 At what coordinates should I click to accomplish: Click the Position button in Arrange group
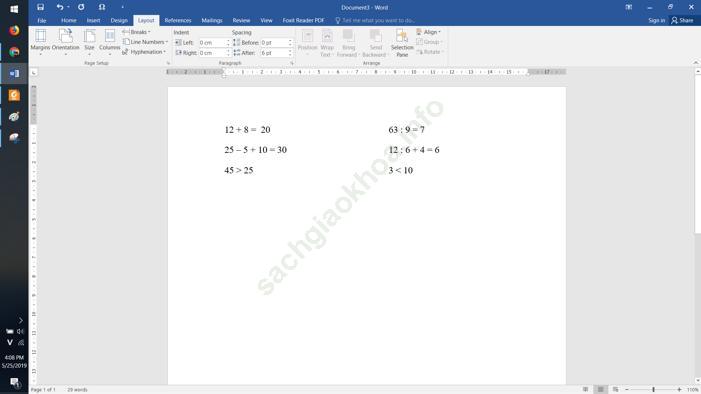tap(308, 42)
